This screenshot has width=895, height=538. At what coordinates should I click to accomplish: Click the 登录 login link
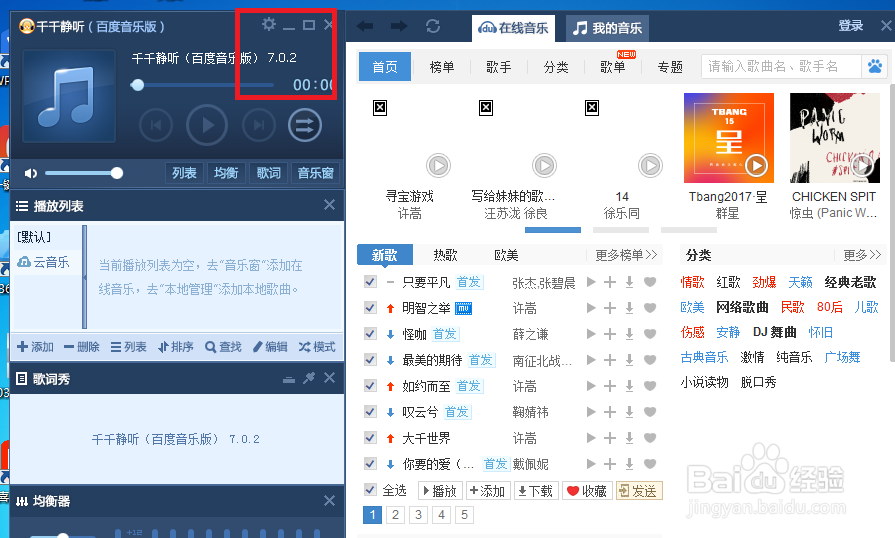click(x=850, y=26)
